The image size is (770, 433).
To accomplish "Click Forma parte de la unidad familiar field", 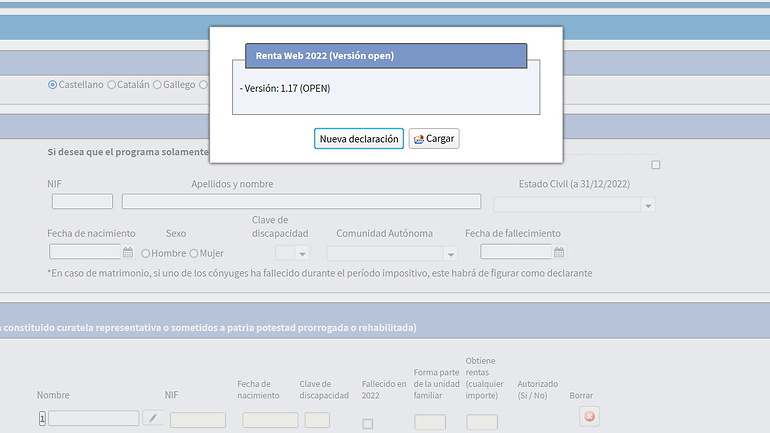I will point(430,422).
